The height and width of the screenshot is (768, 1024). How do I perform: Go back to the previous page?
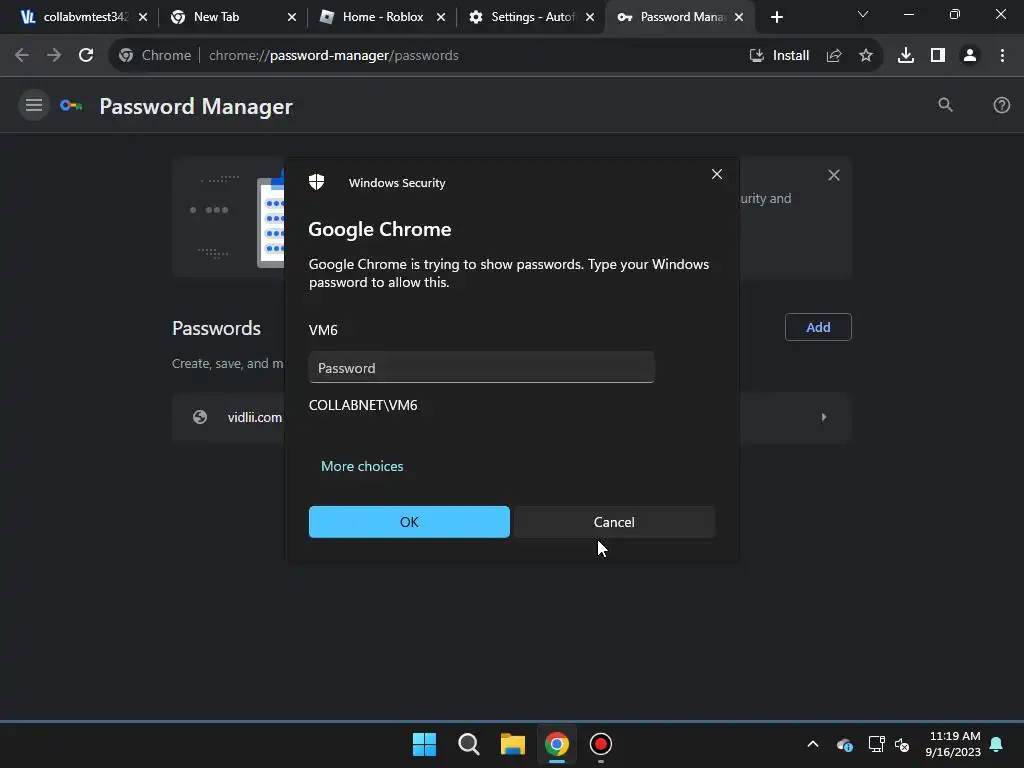click(x=22, y=56)
